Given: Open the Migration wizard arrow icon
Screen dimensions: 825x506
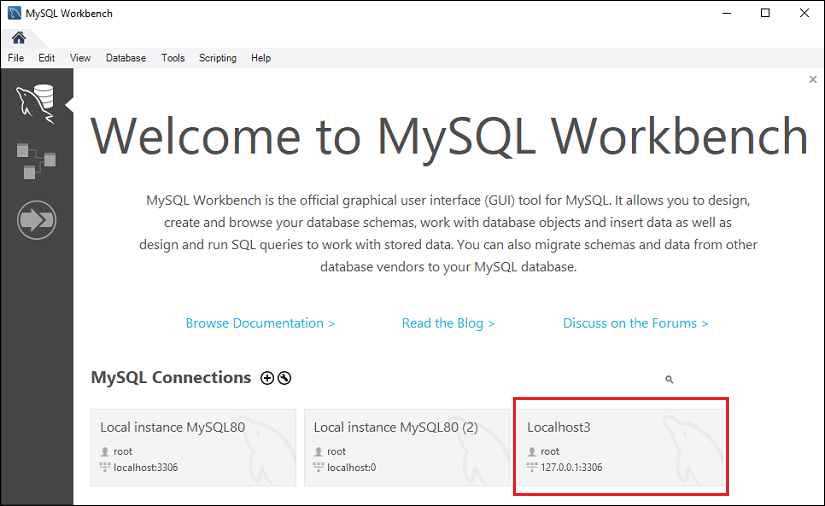Looking at the screenshot, I should click(36, 220).
